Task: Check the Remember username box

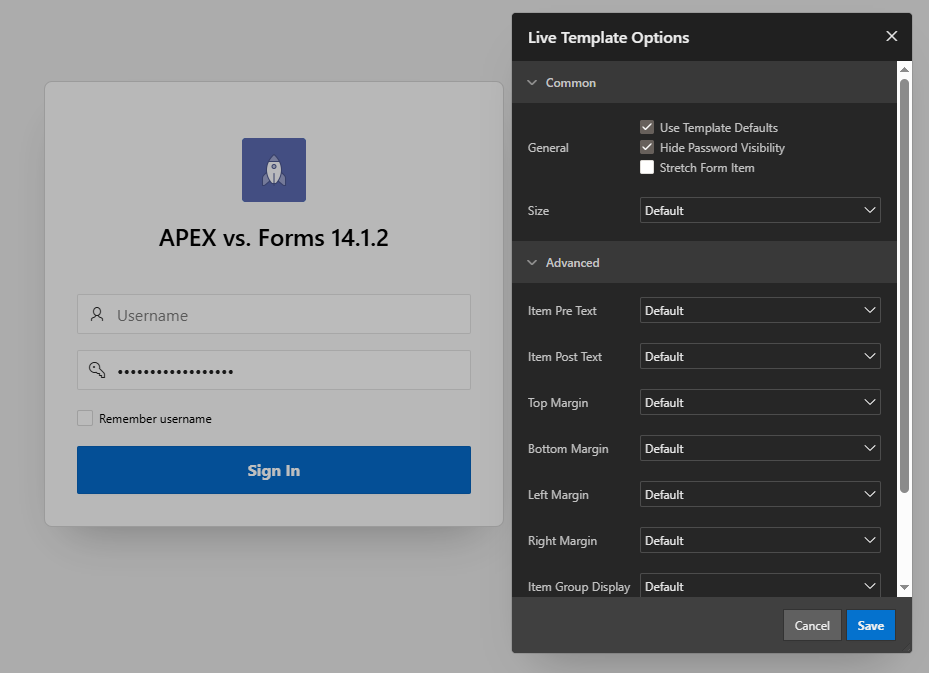Action: 85,418
